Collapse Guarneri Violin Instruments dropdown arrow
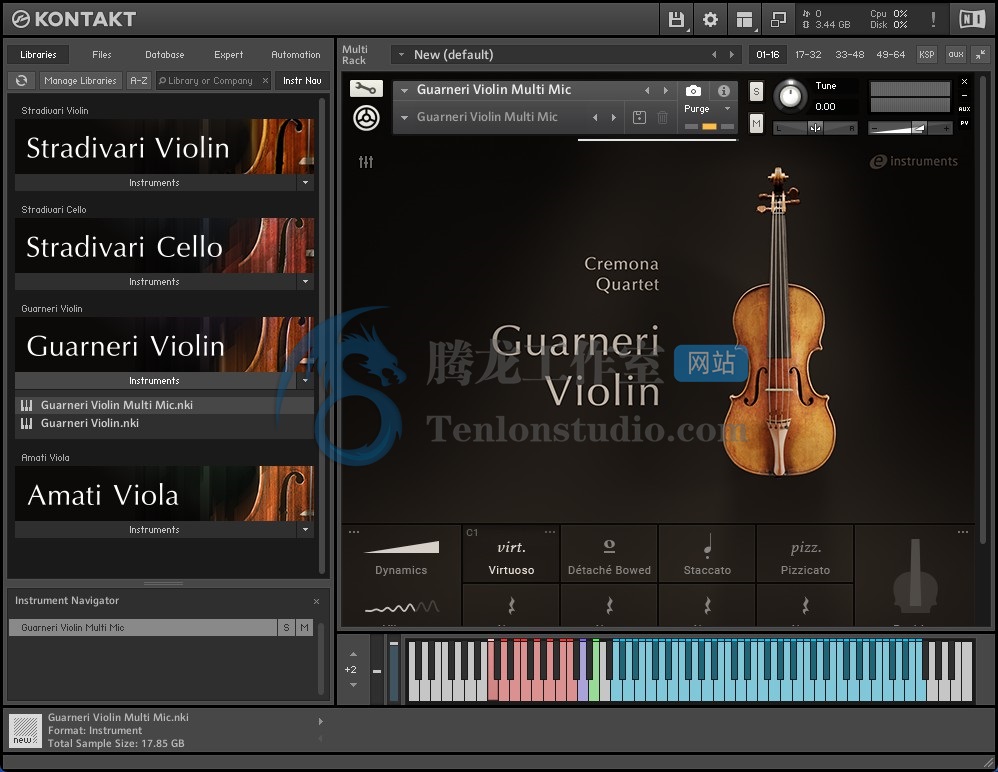The height and width of the screenshot is (772, 998). (x=306, y=381)
